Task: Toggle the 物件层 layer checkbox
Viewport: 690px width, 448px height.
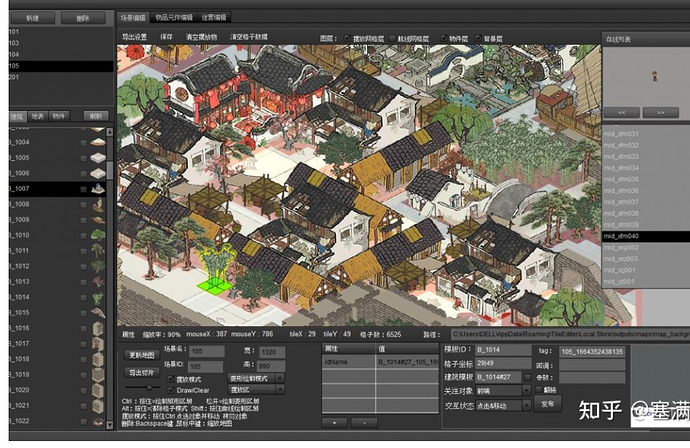Action: click(x=444, y=39)
